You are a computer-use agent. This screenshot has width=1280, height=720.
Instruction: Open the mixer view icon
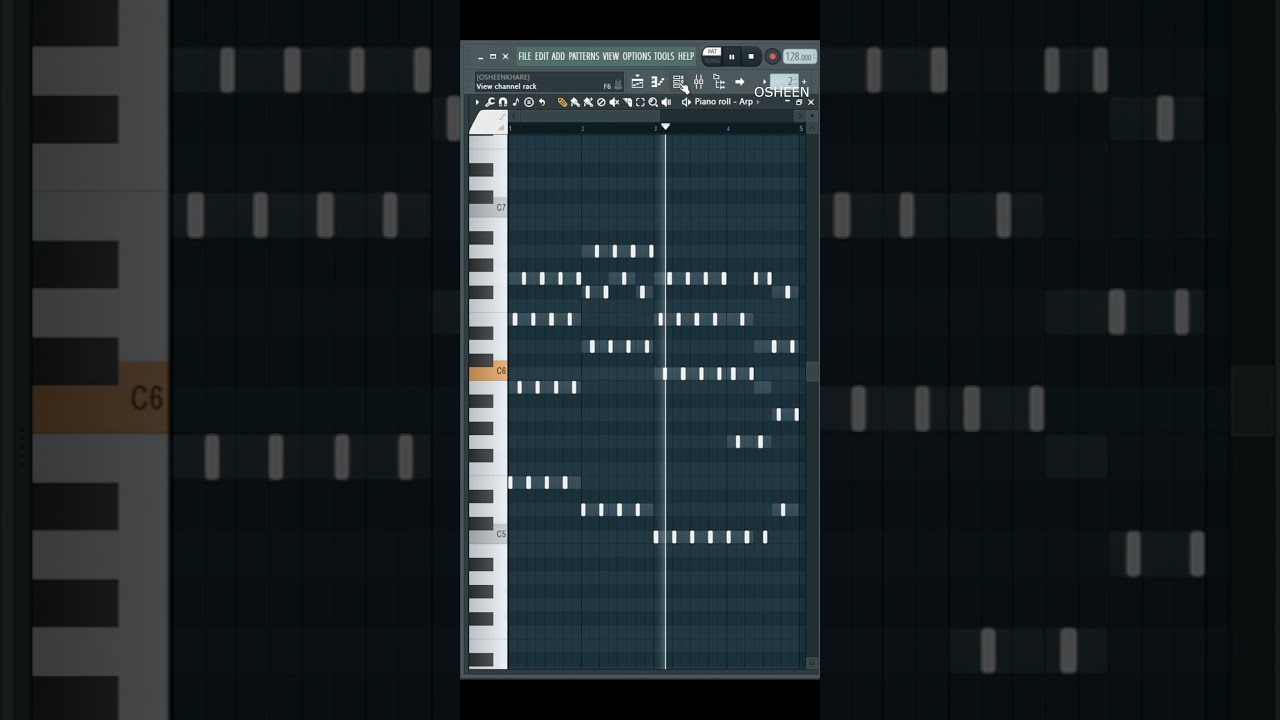(x=698, y=82)
